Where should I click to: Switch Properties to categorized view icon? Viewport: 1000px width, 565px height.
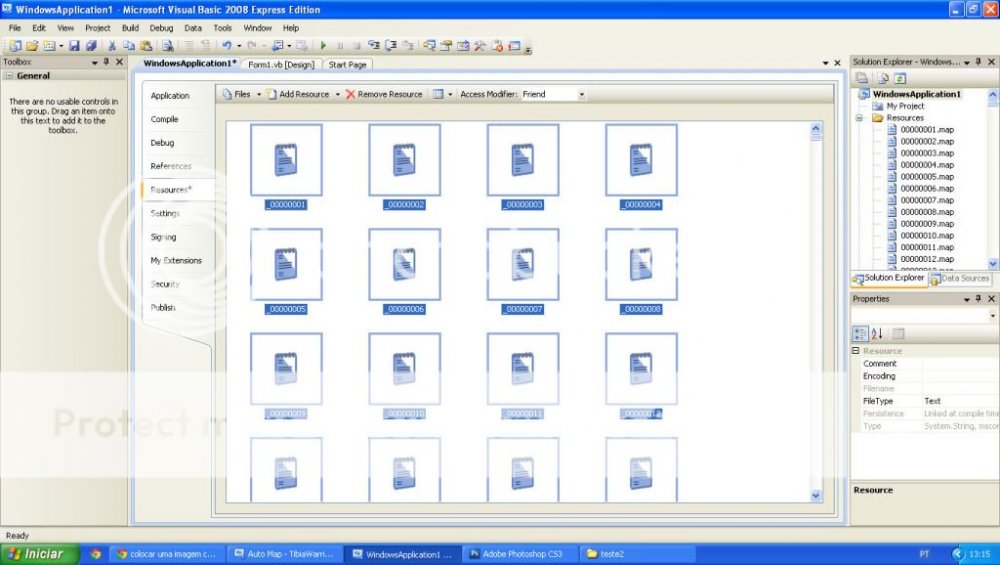(860, 334)
